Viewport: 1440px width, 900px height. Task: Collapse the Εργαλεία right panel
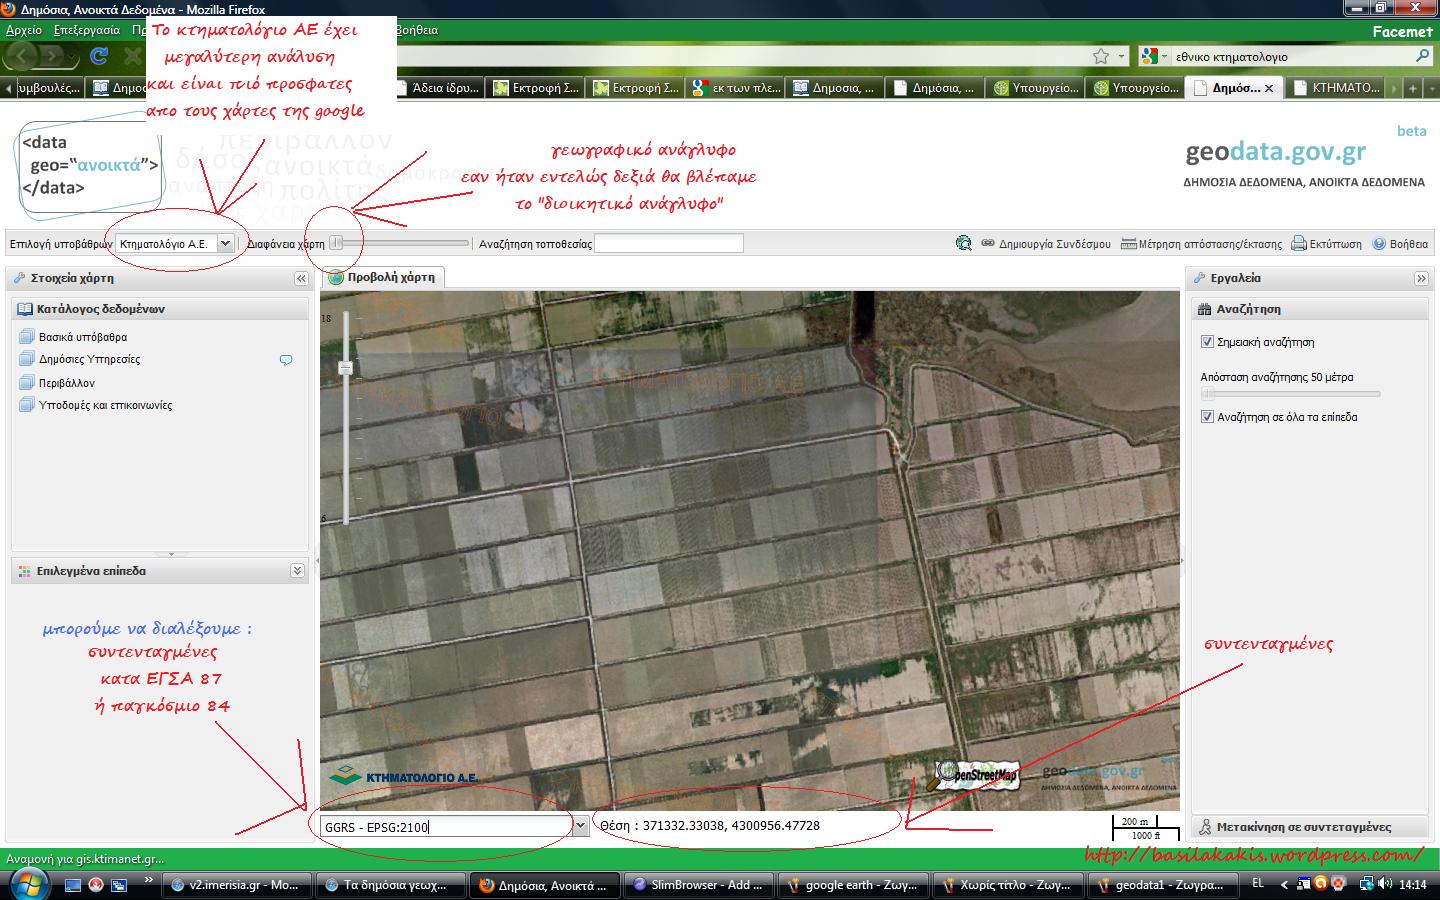[1421, 279]
